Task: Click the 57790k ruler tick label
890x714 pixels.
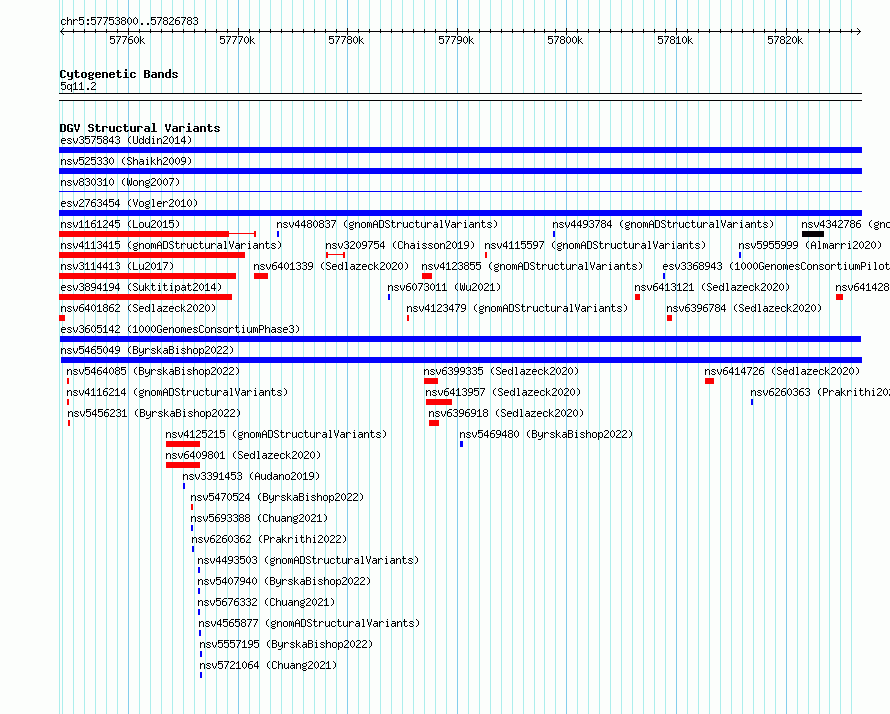Action: tap(456, 40)
